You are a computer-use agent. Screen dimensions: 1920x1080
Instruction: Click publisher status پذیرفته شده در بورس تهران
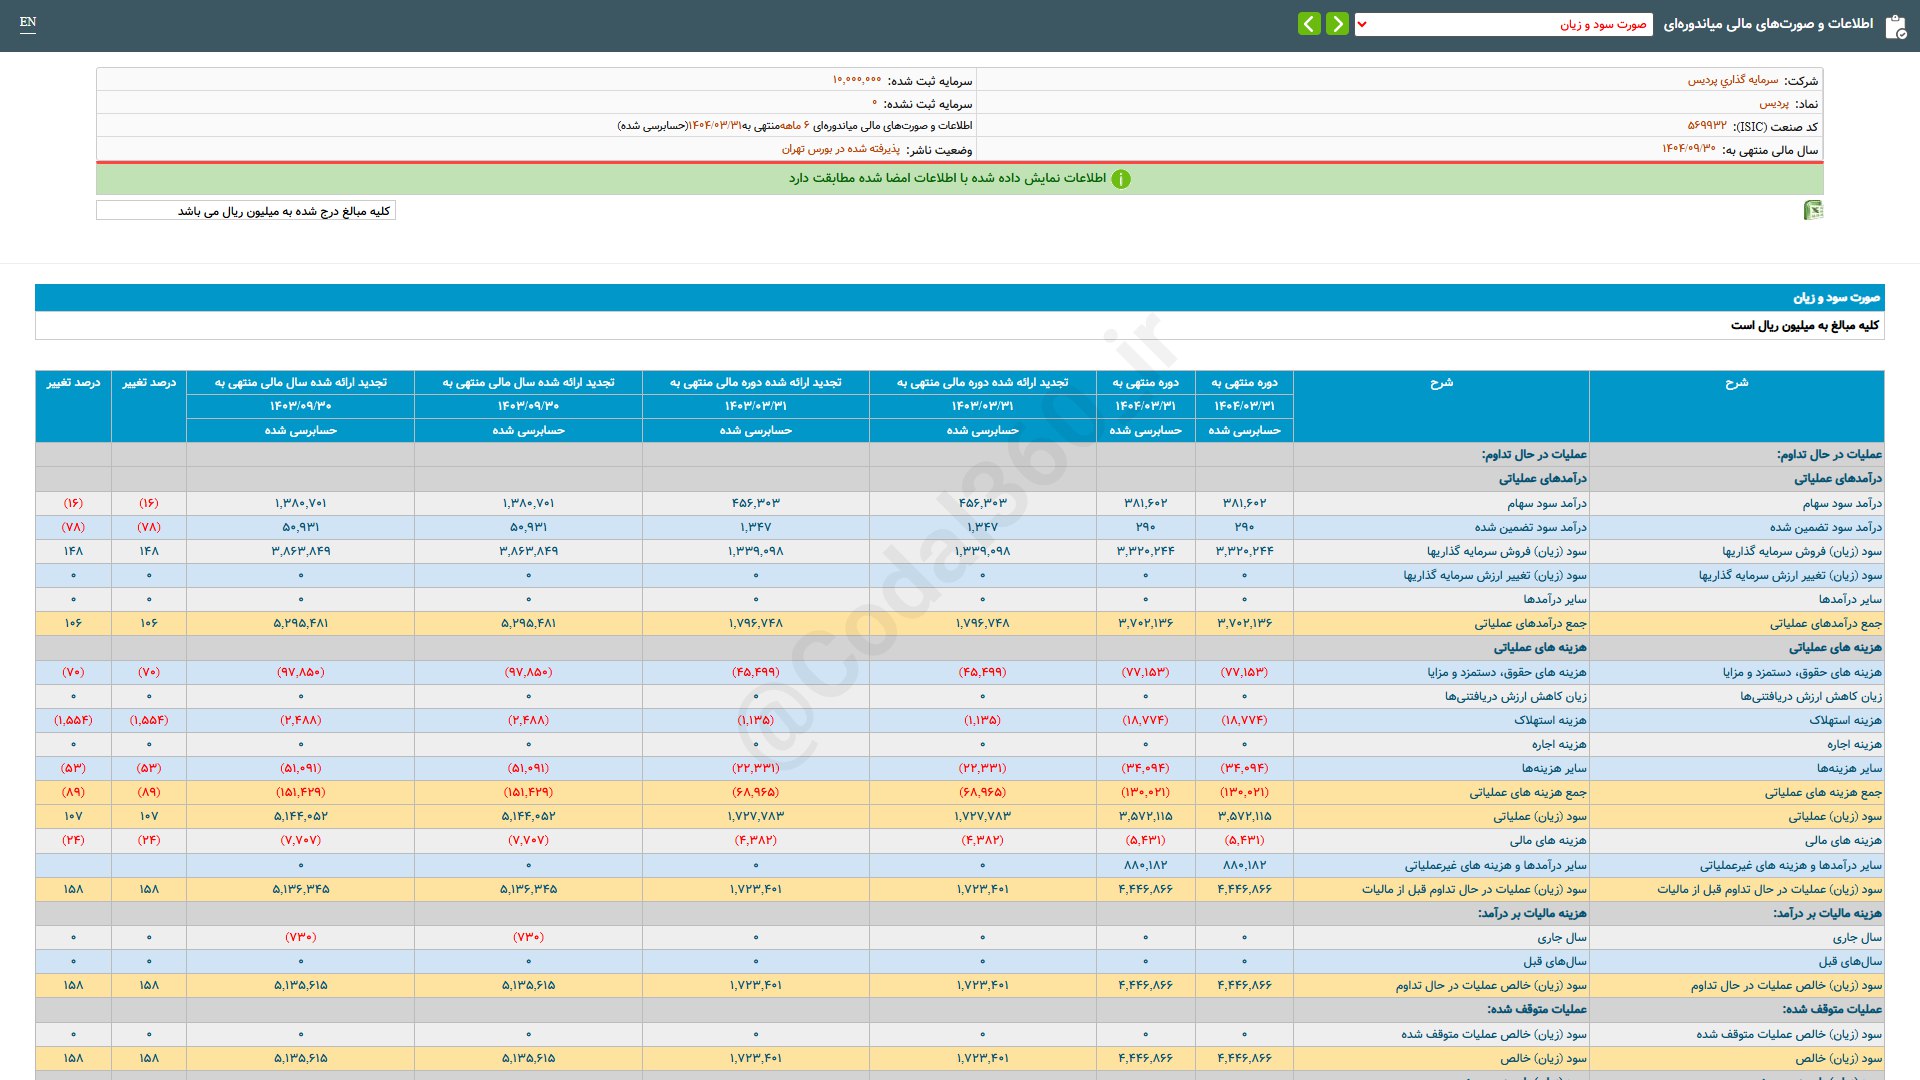click(841, 149)
